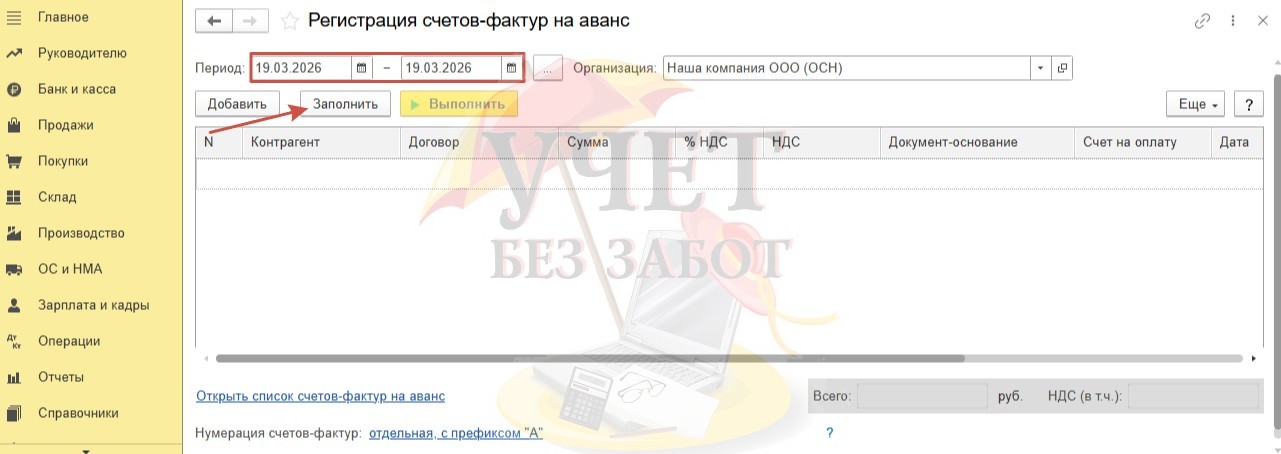The image size is (1281, 454).
Task: Click the Зарплата и кадры person icon
Action: click(x=14, y=305)
